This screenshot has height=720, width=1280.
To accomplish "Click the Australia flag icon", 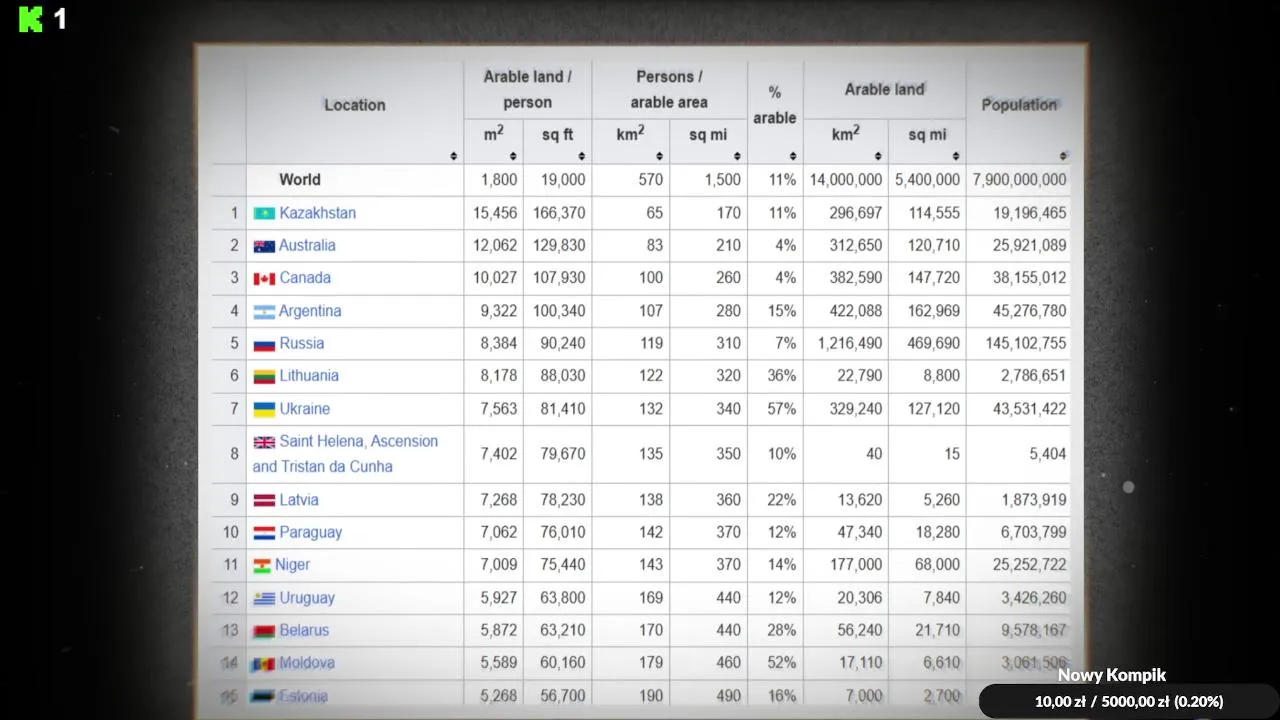I will tap(264, 246).
